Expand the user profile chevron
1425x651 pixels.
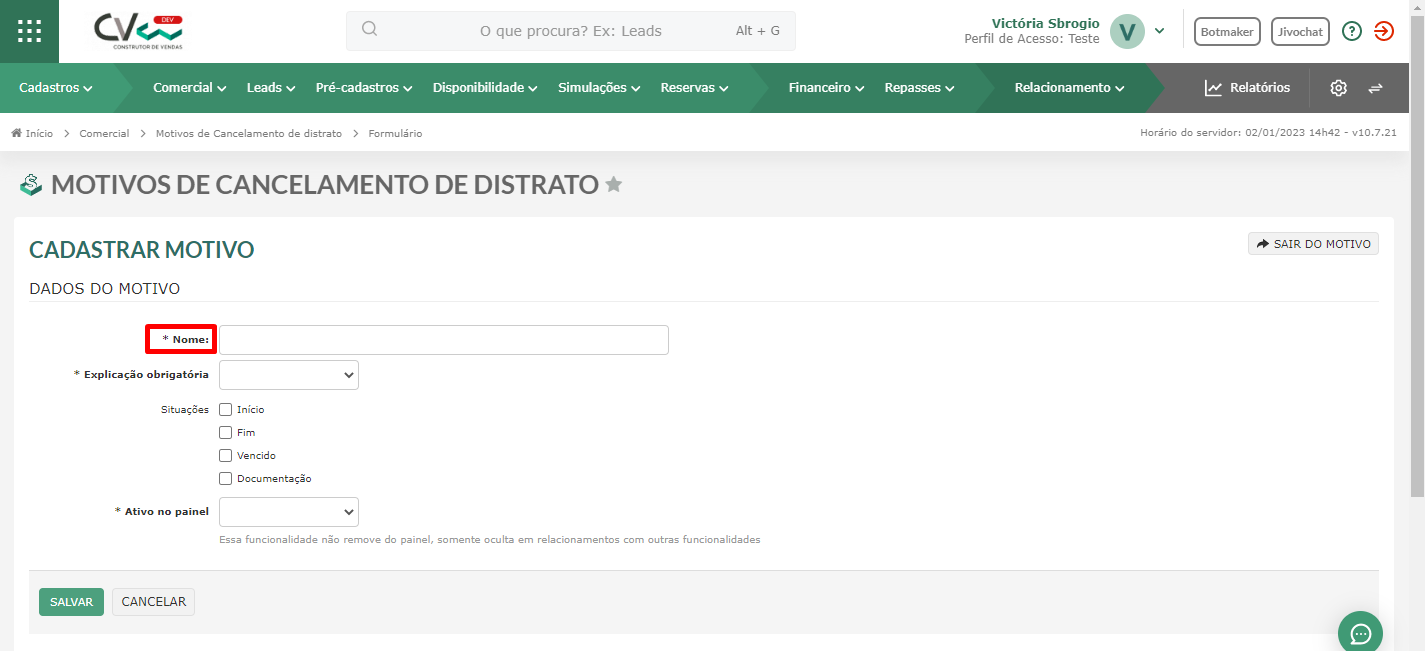click(x=1159, y=31)
